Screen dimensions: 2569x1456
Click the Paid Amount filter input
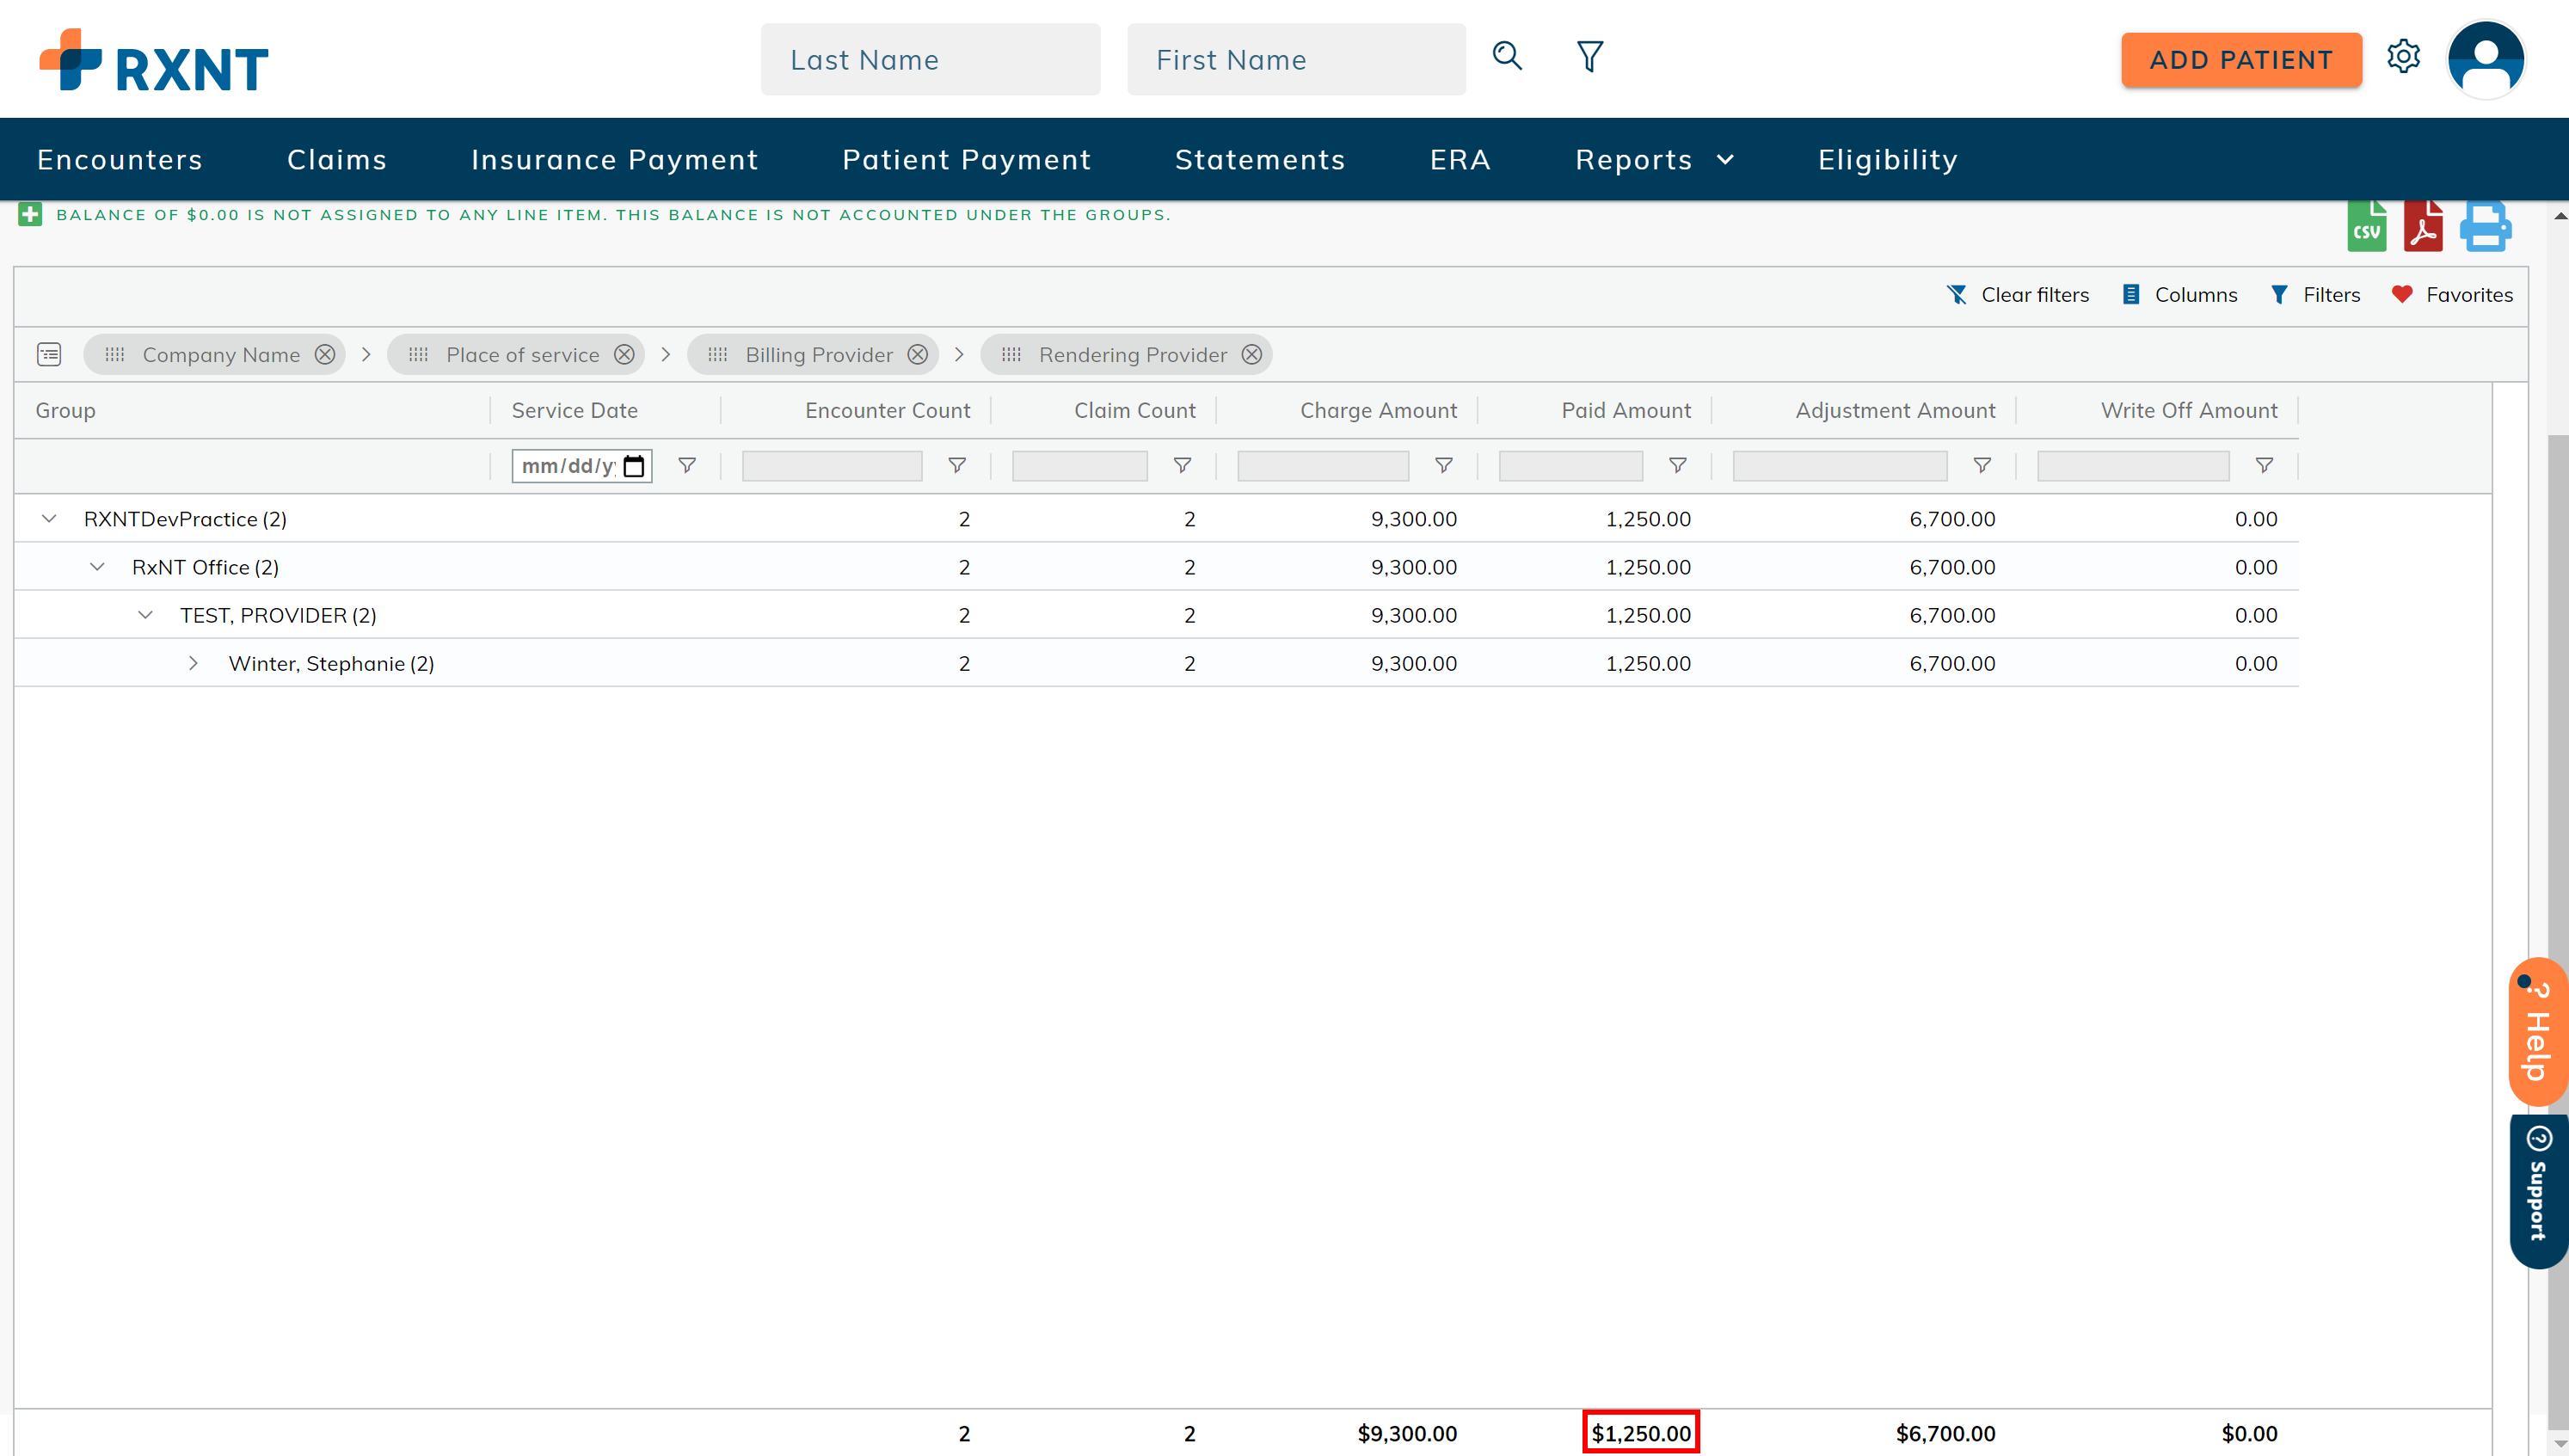[1570, 466]
